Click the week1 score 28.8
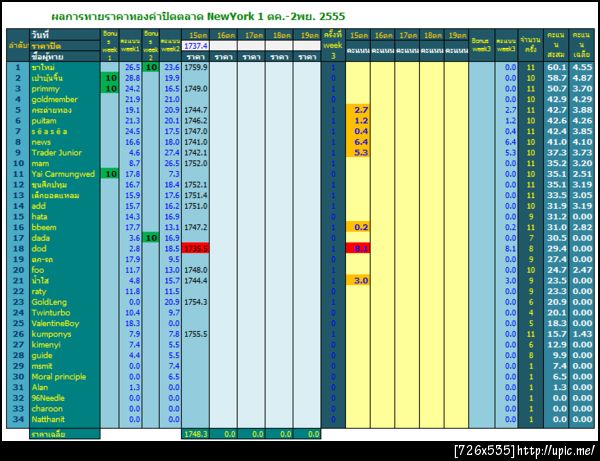Screen dimensions: 600x461 [132, 78]
